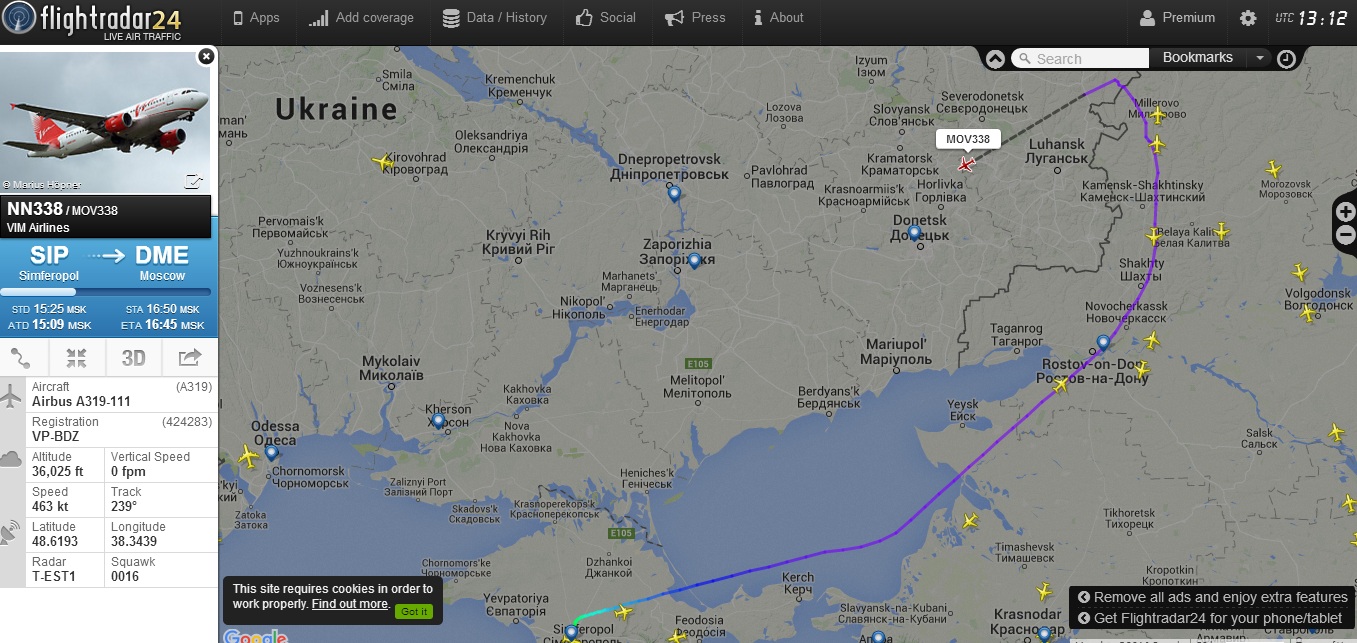Open the Data / History menu

click(x=494, y=18)
